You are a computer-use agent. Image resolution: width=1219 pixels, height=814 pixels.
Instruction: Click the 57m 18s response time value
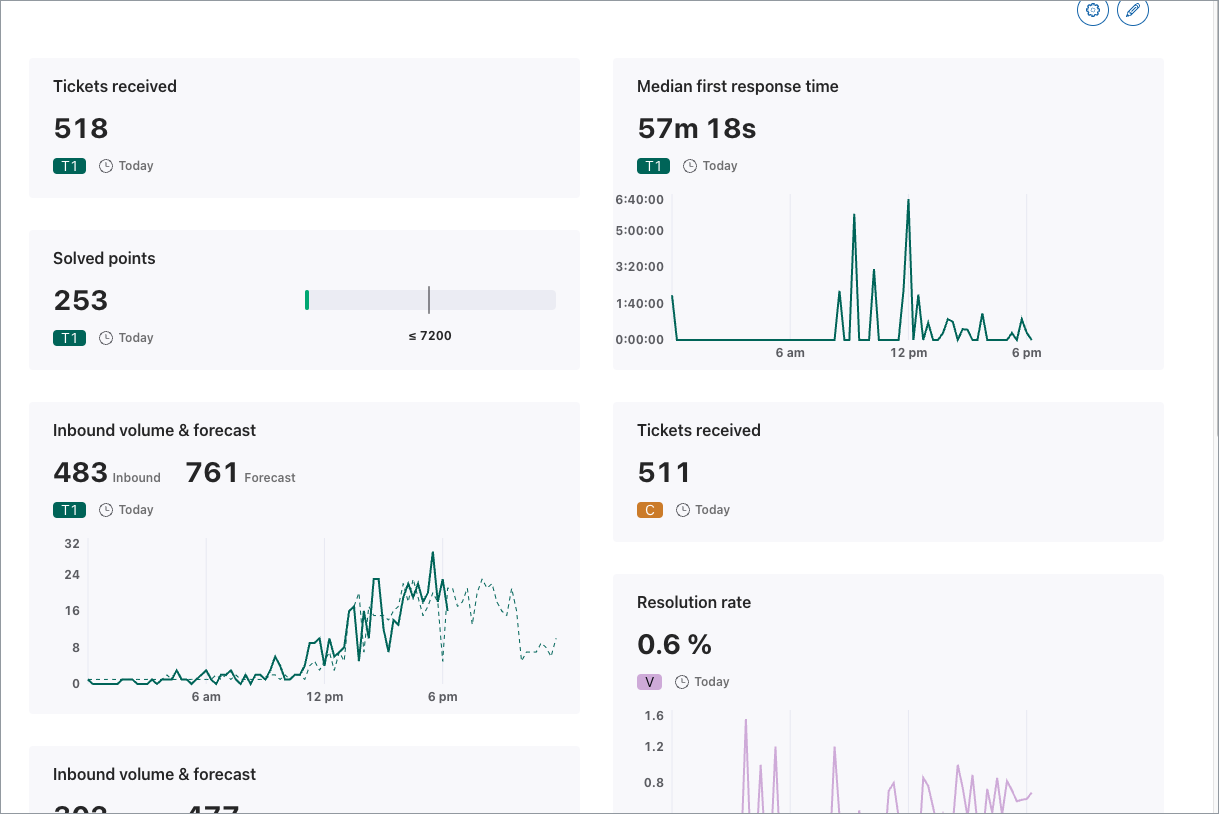click(696, 129)
